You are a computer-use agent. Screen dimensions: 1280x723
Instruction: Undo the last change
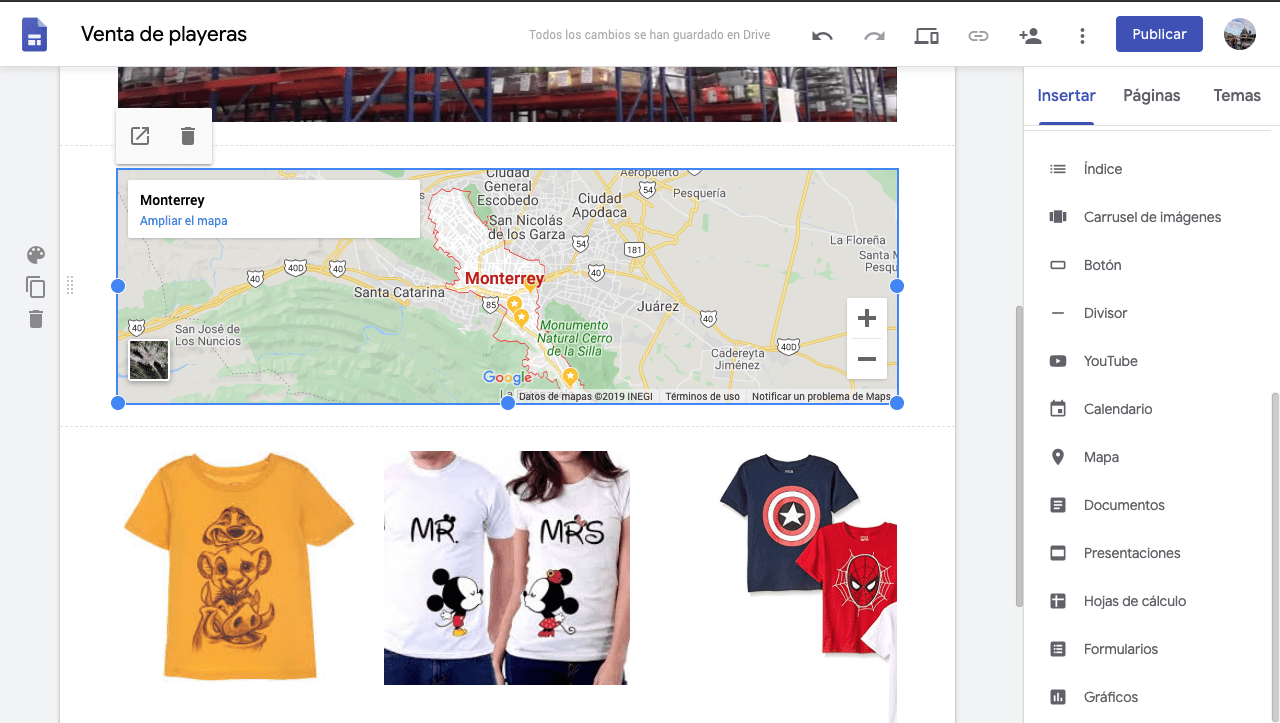[822, 36]
